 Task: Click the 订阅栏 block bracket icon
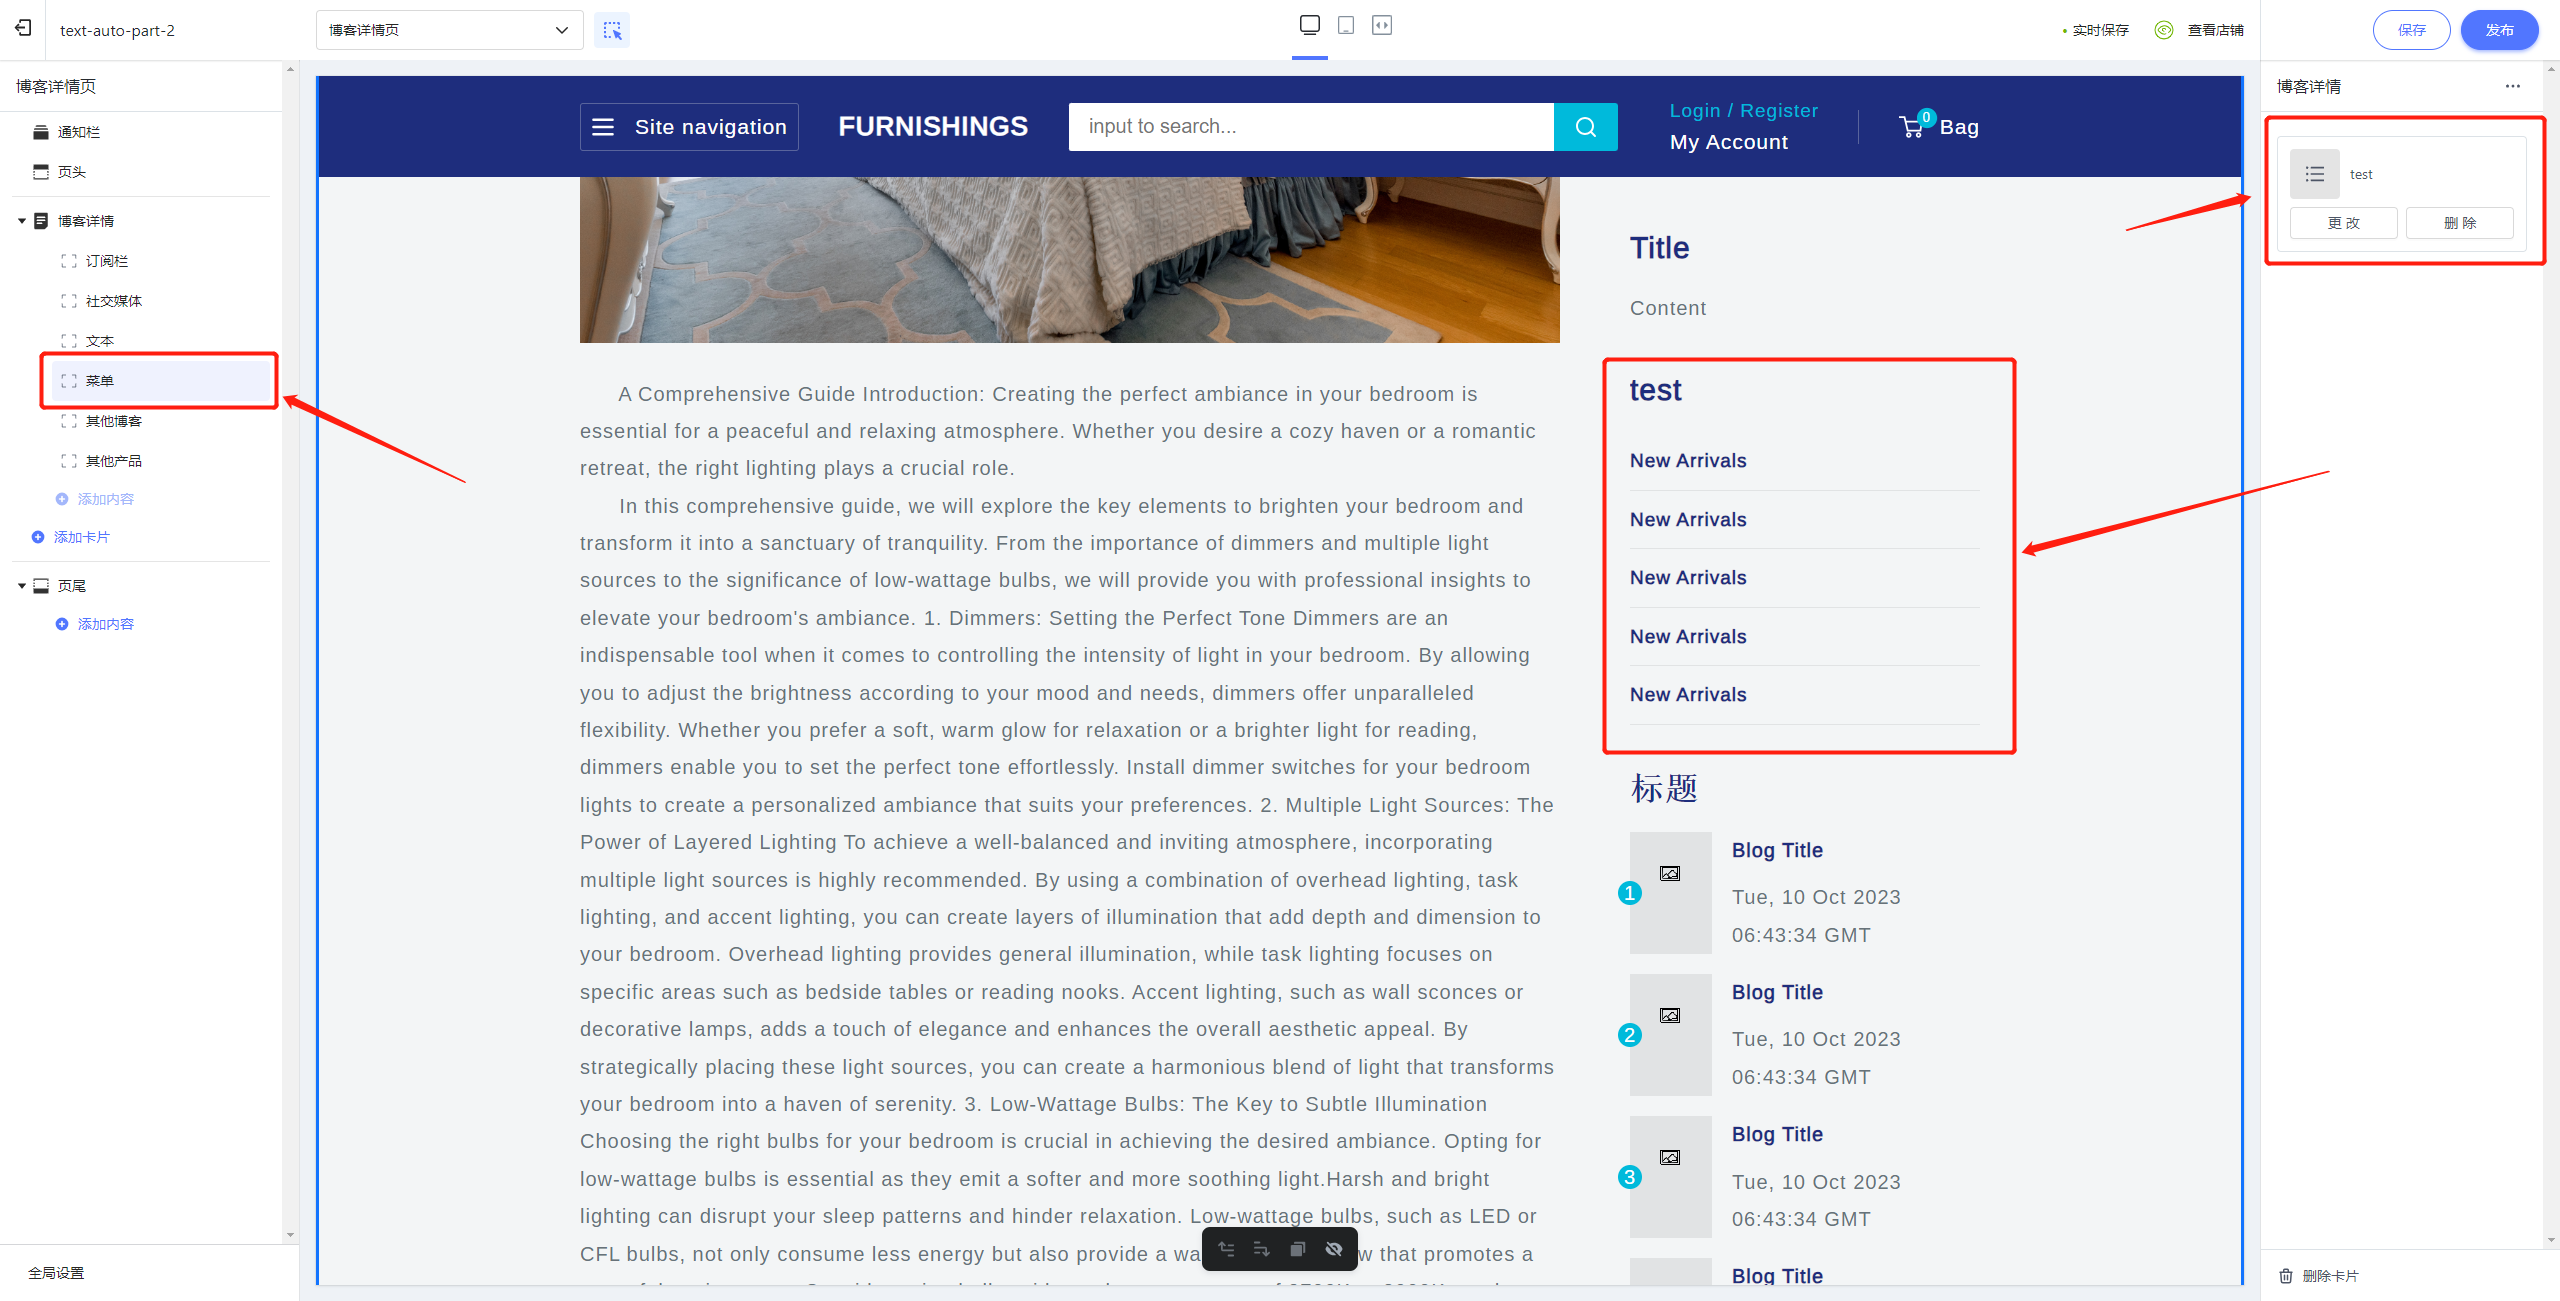click(x=68, y=261)
